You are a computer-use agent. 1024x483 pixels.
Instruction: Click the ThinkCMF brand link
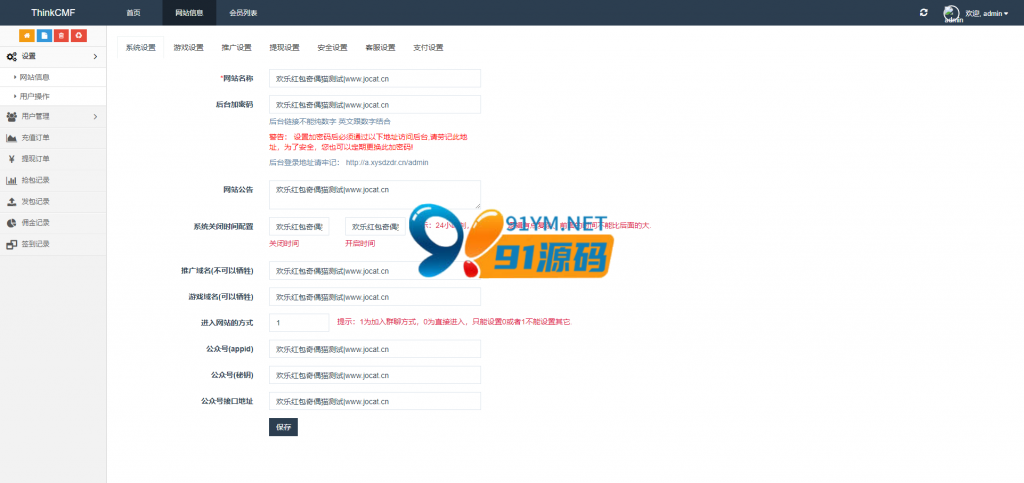pyautogui.click(x=54, y=13)
